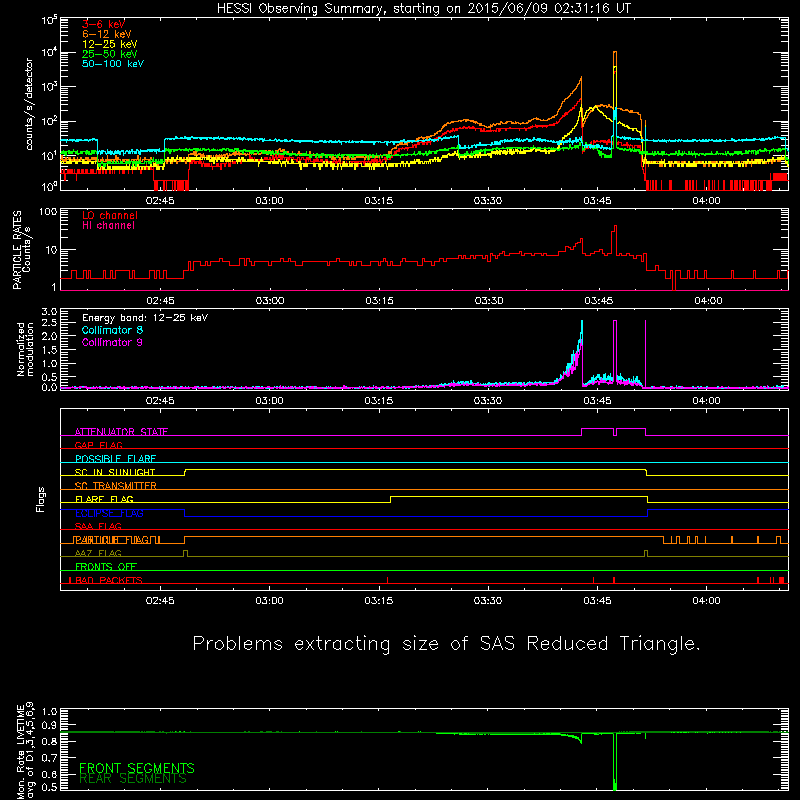Click the HESSI Observing Summary plot title
Screen dimensions: 800x800
[x=424, y=9]
